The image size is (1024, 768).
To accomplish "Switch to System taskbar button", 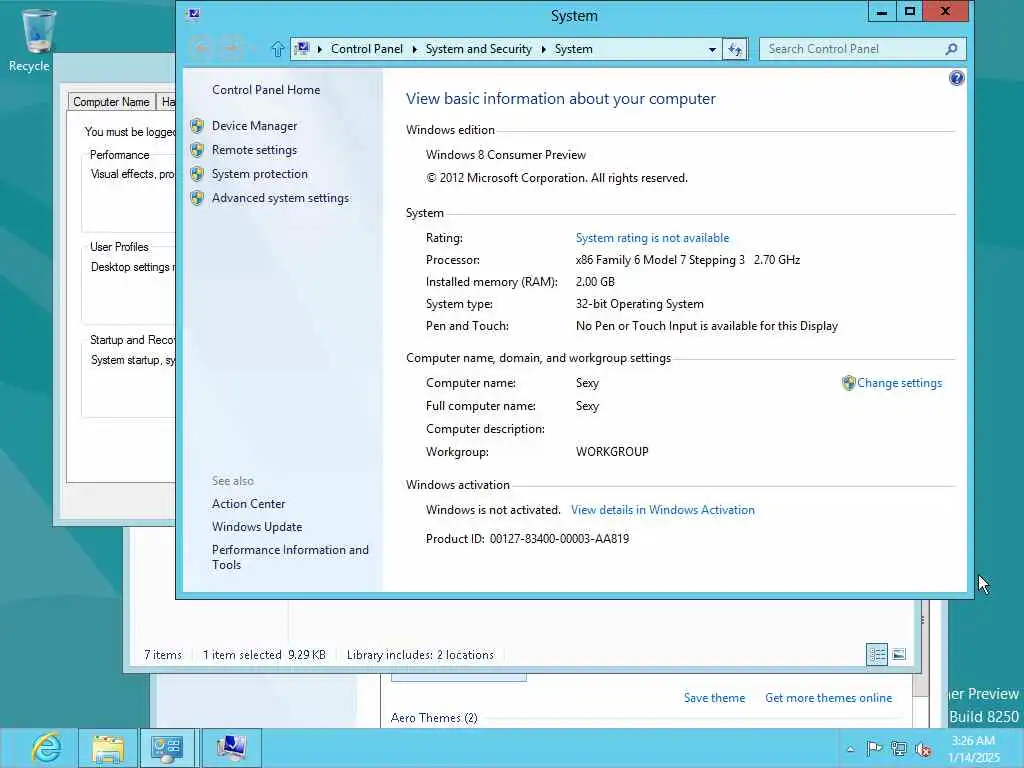I will click(231, 748).
